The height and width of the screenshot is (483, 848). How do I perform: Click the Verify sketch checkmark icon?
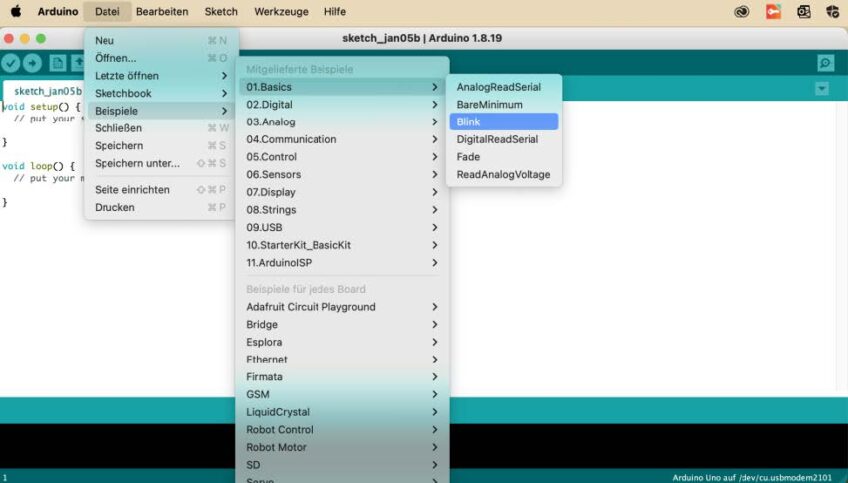click(x=12, y=63)
